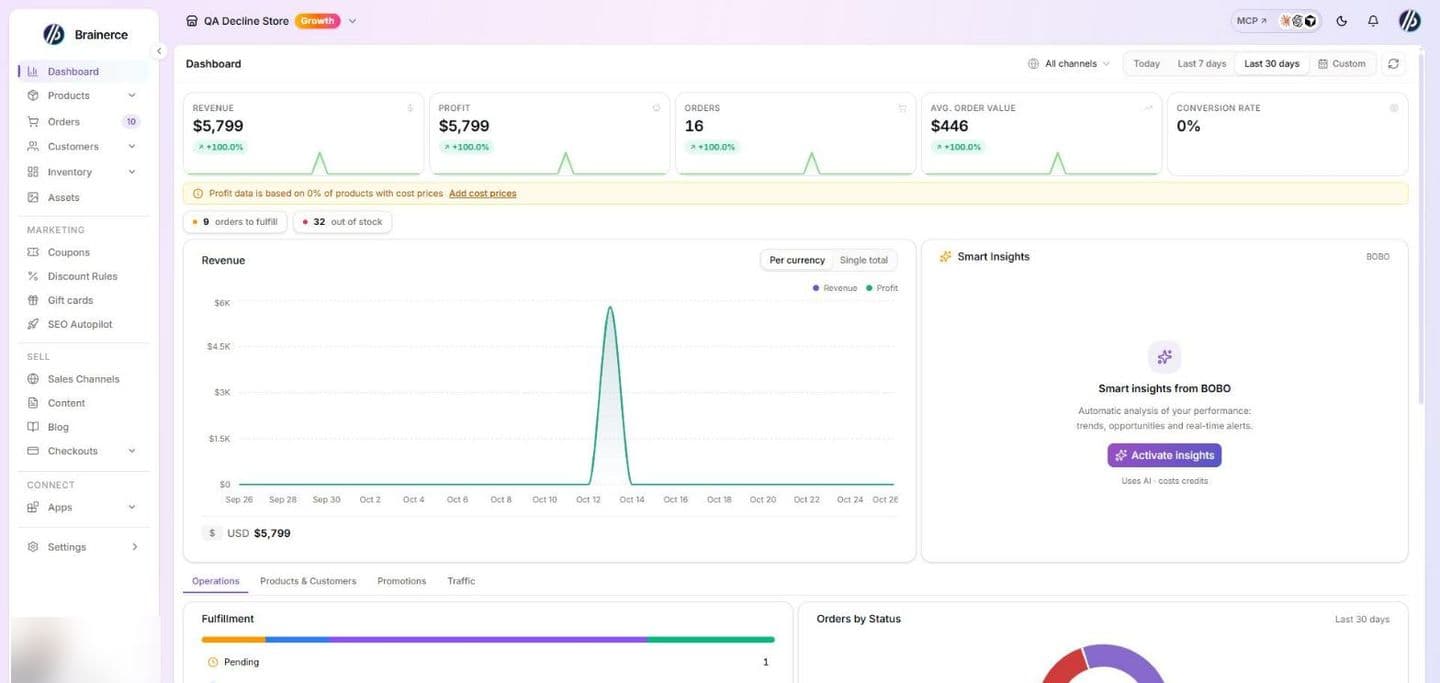
Task: Click the Inventory grid icon
Action: point(33,172)
